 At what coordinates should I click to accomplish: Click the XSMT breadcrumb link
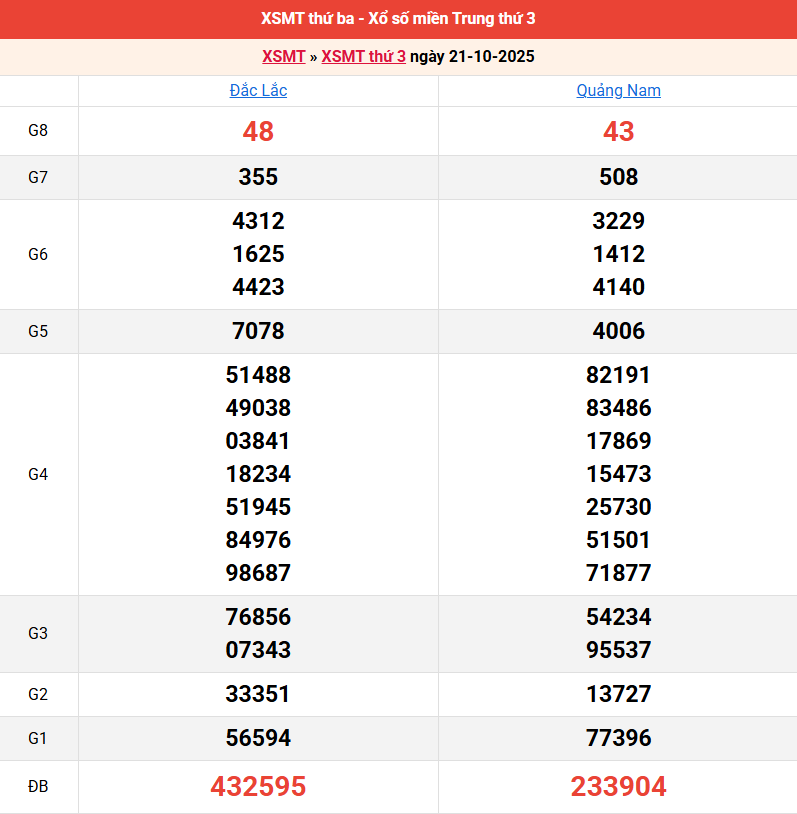click(x=283, y=56)
